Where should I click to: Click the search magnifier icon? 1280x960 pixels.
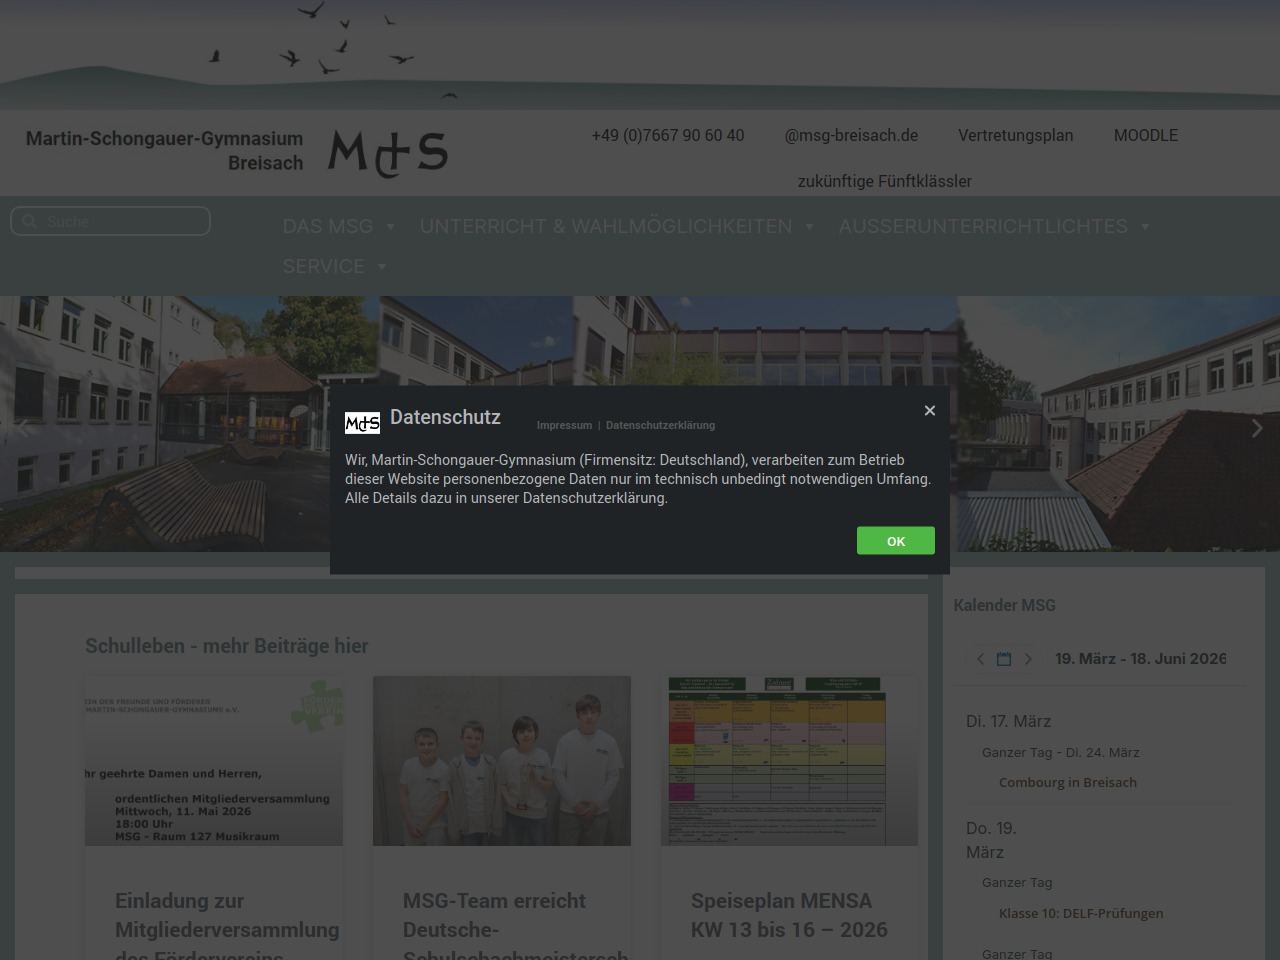[29, 222]
